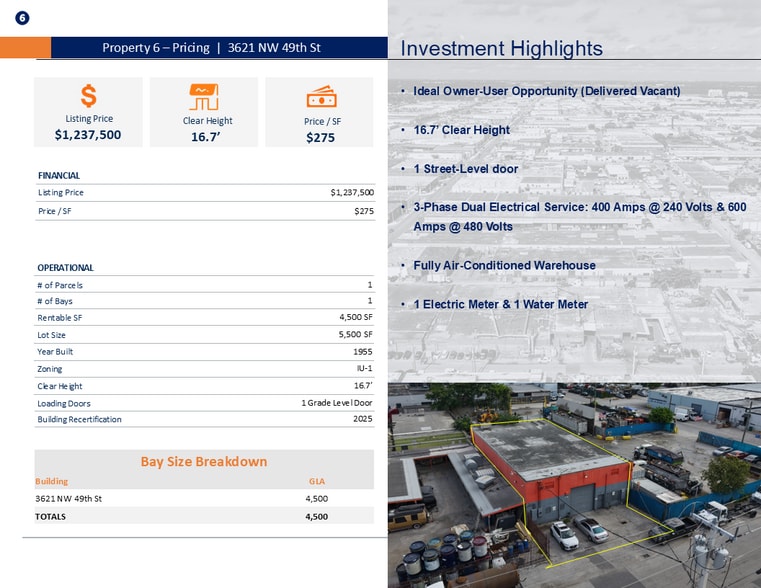
Task: Click the TOTALS 4,500 row
Action: (x=204, y=516)
